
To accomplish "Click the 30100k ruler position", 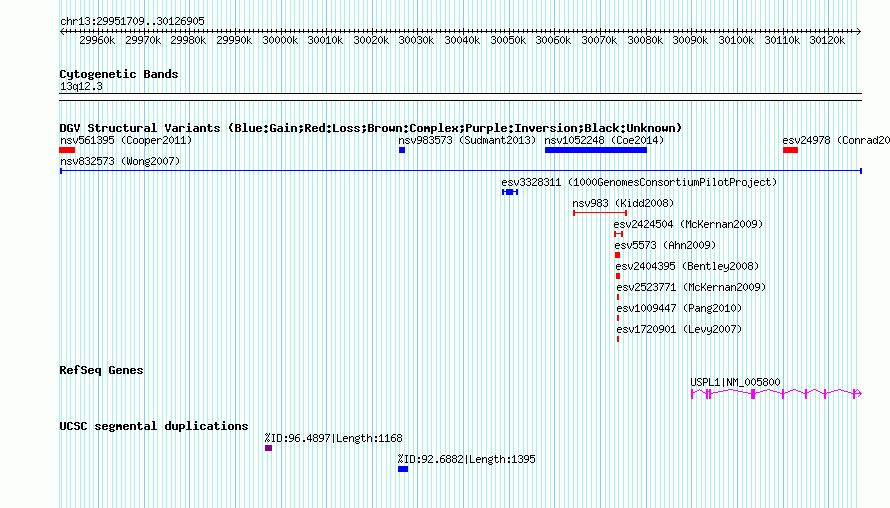I will pos(736,40).
